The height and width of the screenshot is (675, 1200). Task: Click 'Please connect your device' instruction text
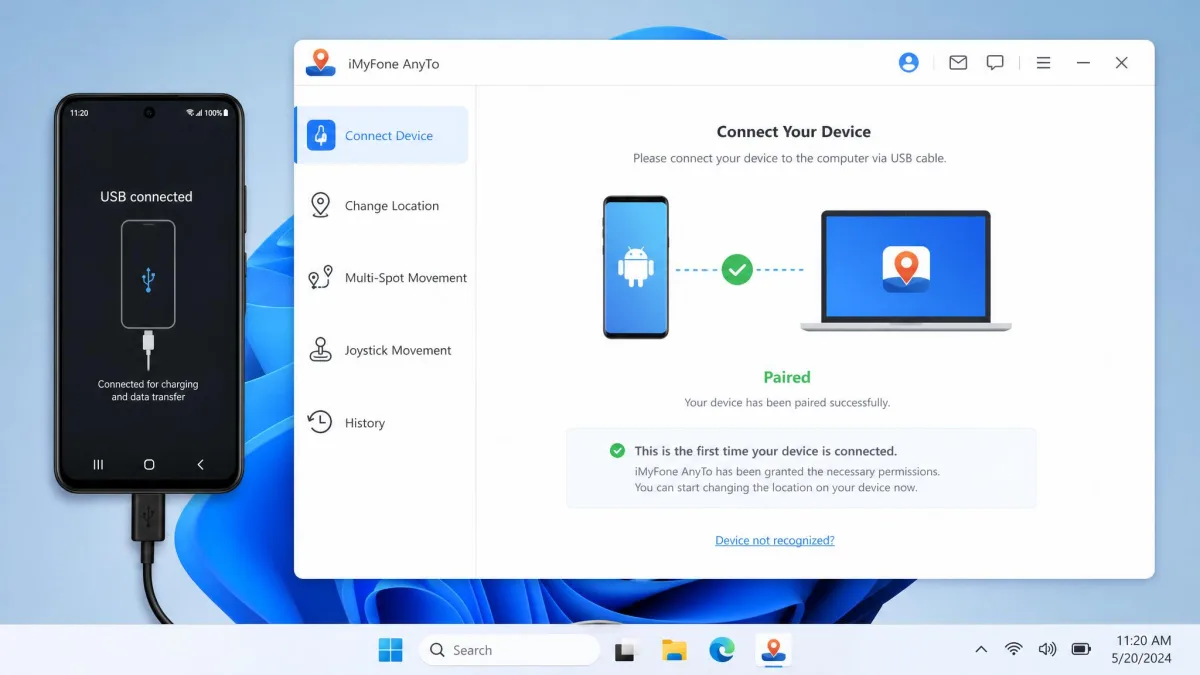(x=790, y=158)
